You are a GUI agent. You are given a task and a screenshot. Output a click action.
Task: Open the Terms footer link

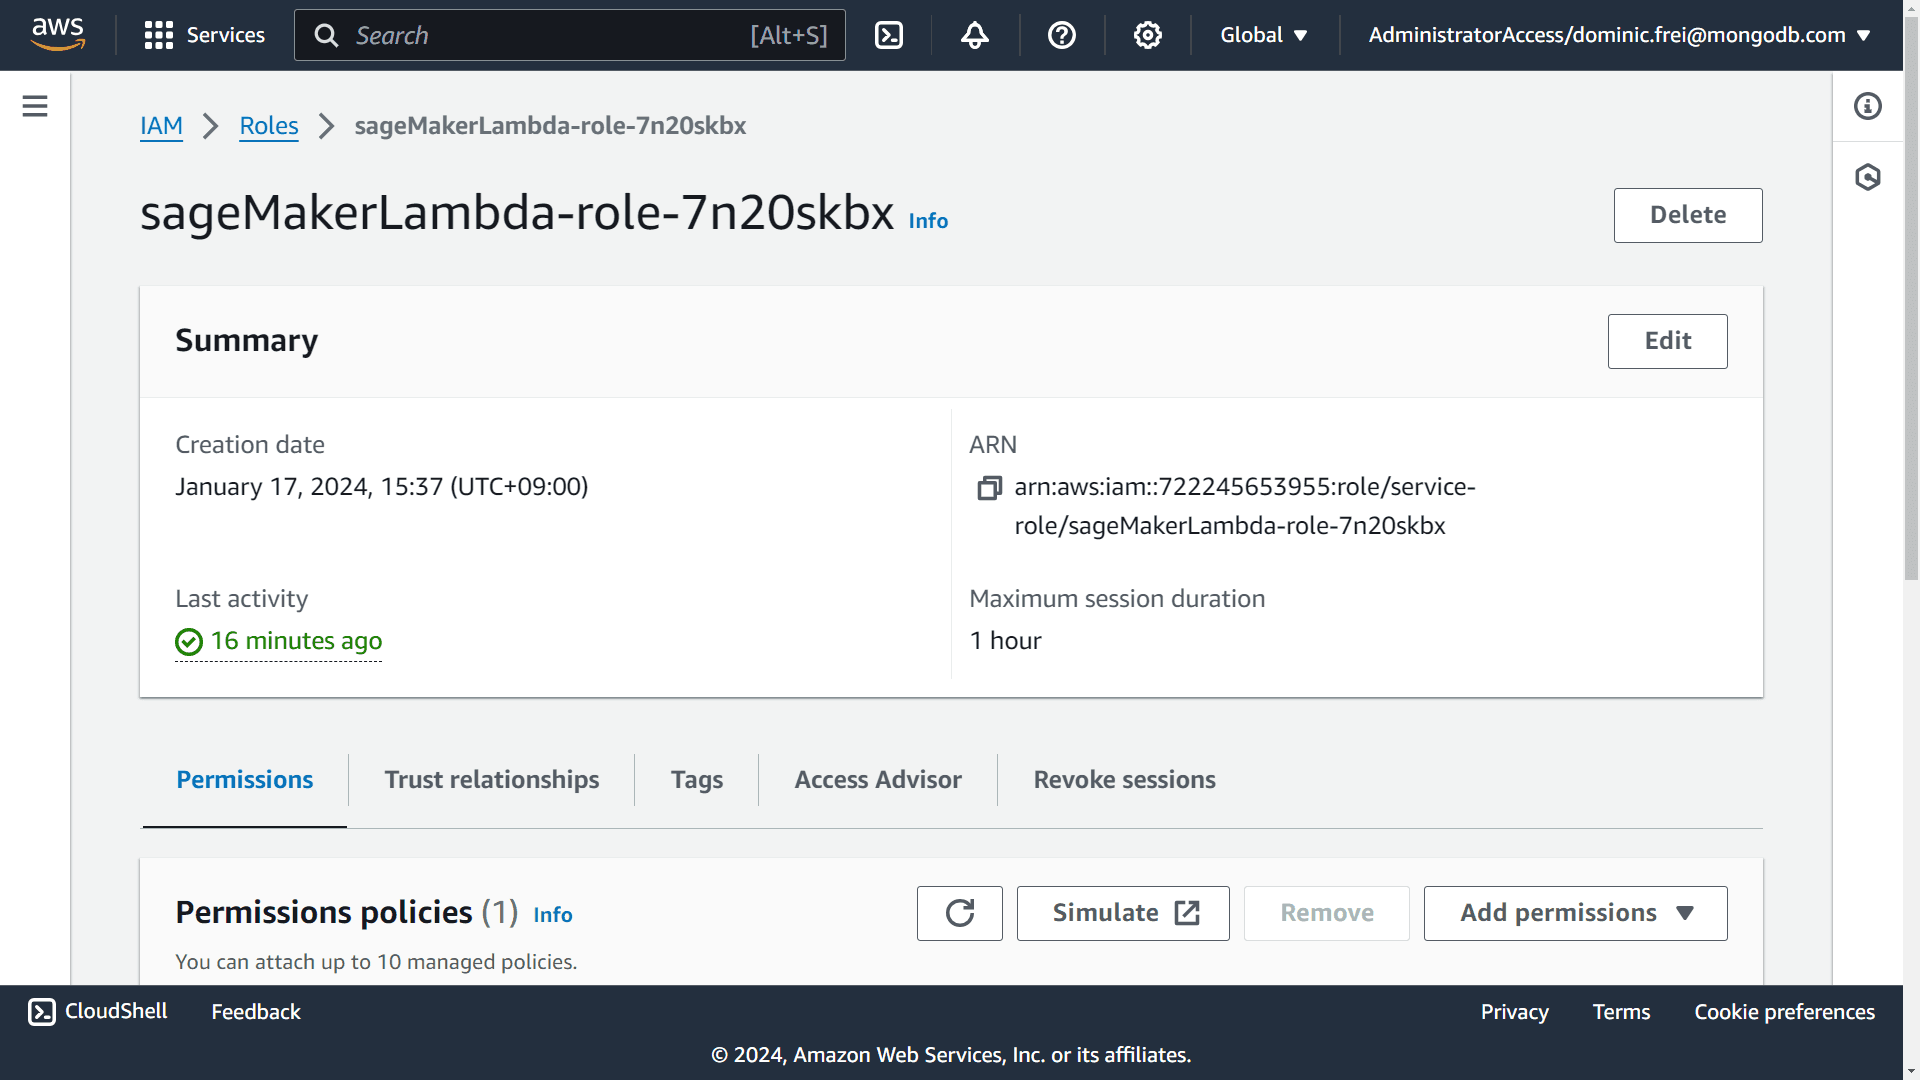pos(1621,1012)
